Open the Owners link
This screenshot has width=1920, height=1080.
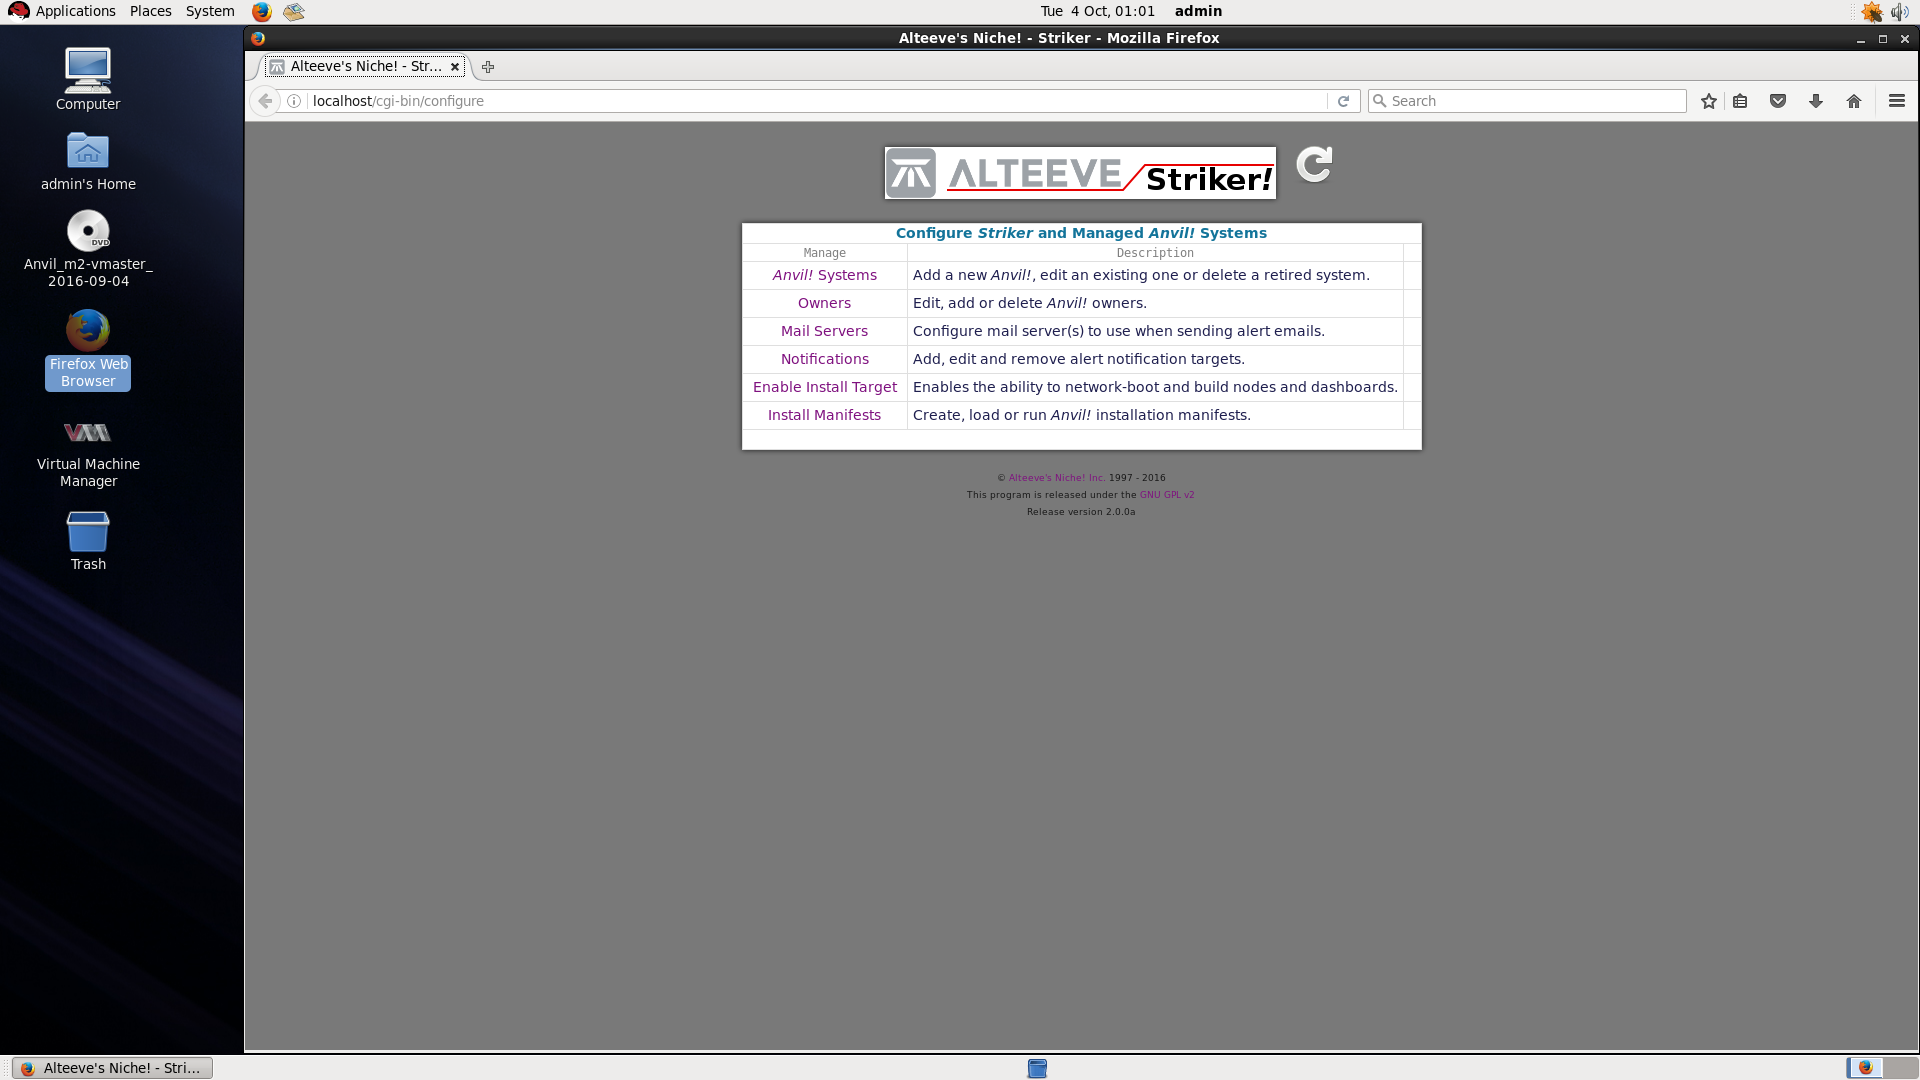pos(824,303)
